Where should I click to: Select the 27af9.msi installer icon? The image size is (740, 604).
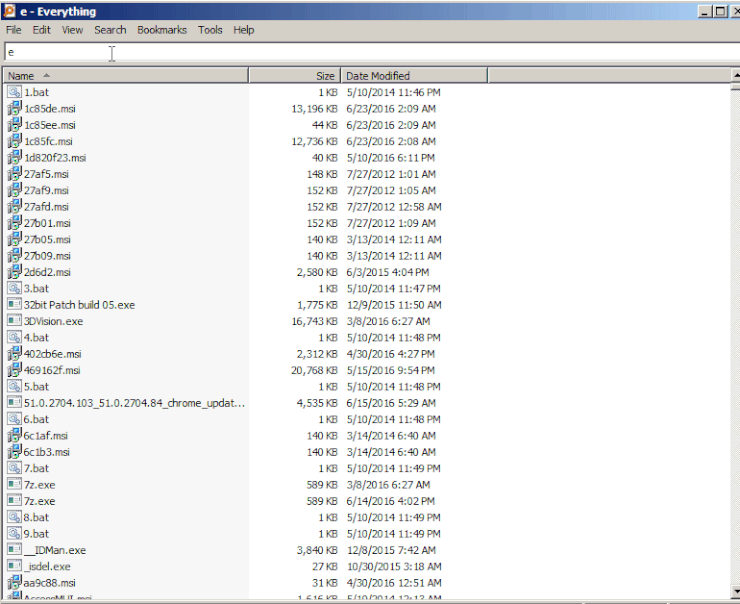click(x=15, y=190)
